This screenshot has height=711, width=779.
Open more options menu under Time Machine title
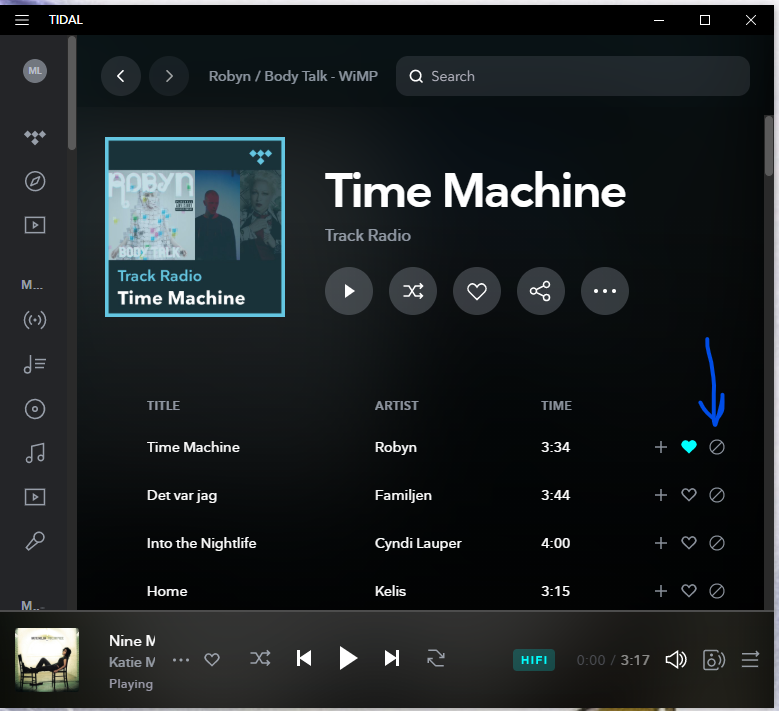tap(604, 291)
